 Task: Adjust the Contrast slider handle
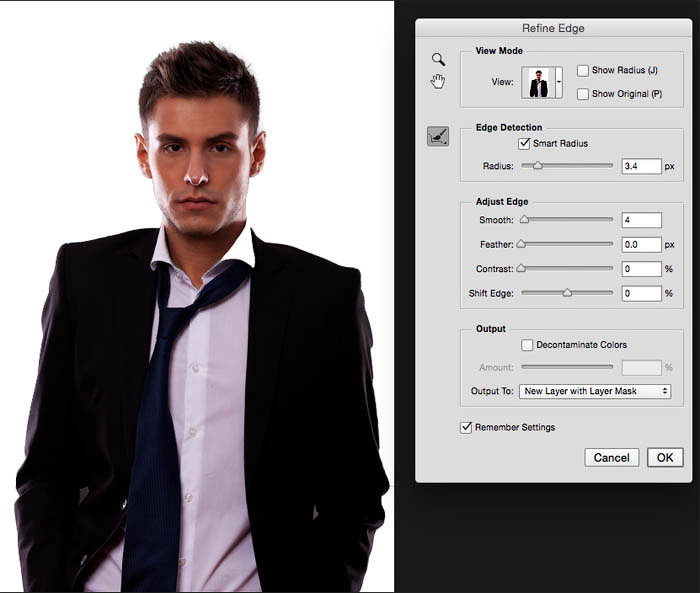coord(521,268)
